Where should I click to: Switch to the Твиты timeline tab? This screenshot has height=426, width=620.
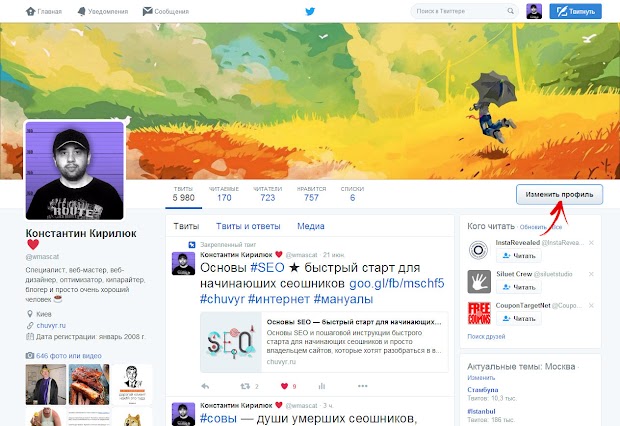coord(186,226)
